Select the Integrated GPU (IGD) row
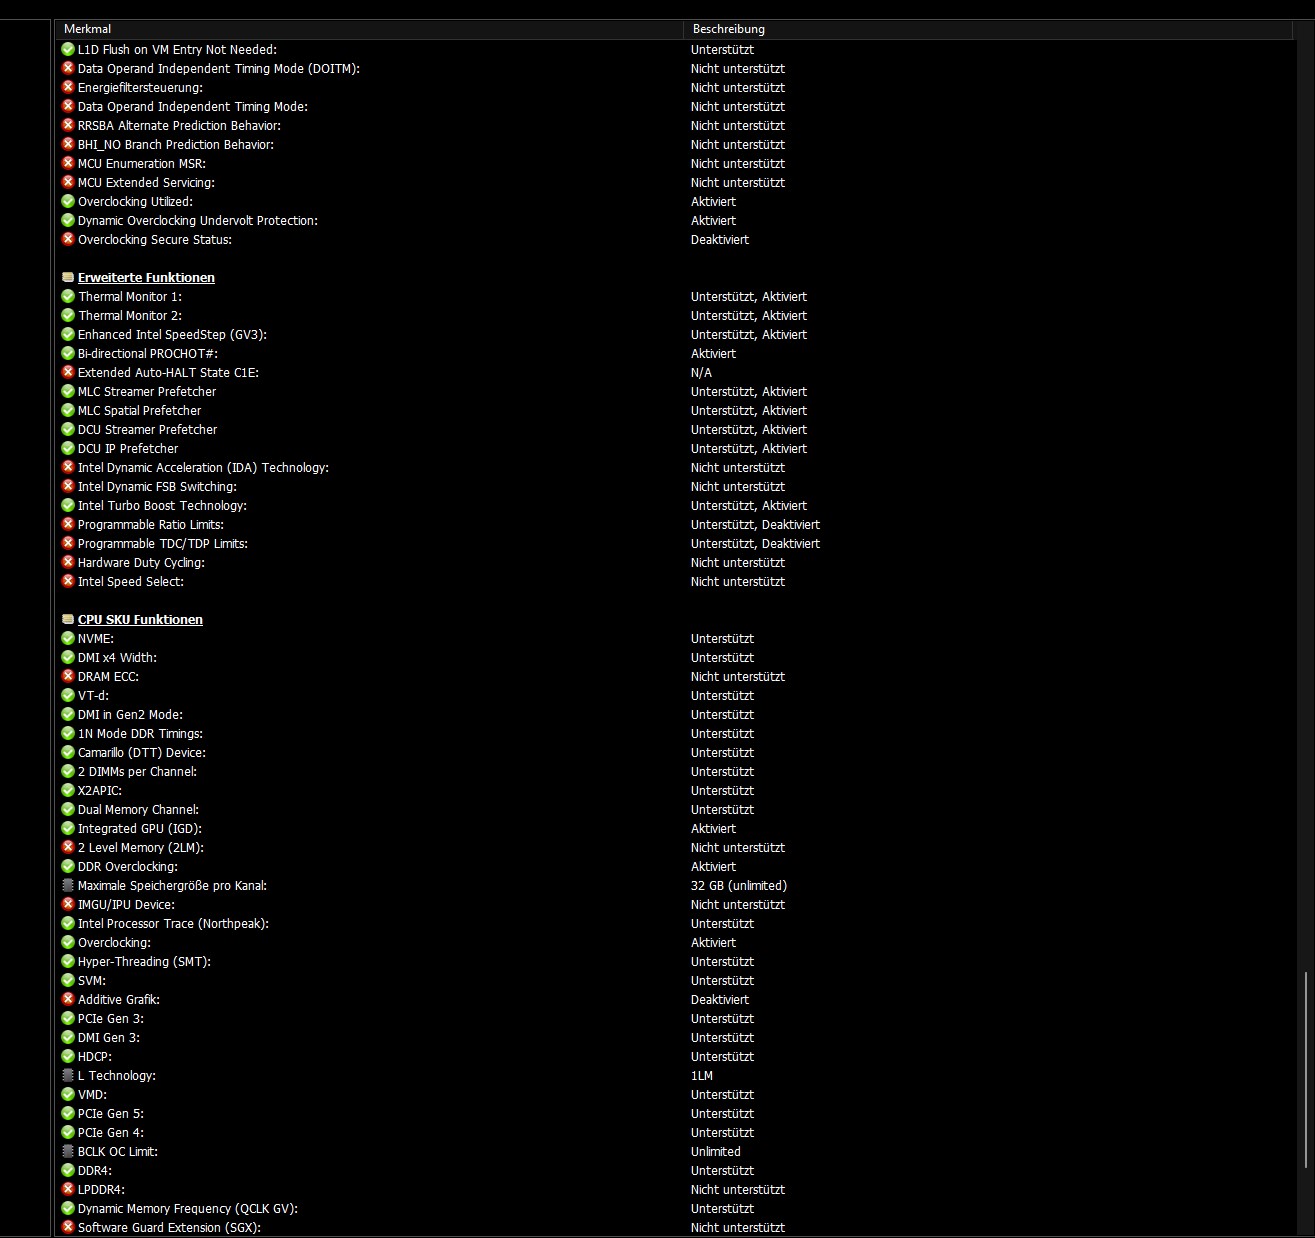Screen dimensions: 1315x1238 coord(676,829)
